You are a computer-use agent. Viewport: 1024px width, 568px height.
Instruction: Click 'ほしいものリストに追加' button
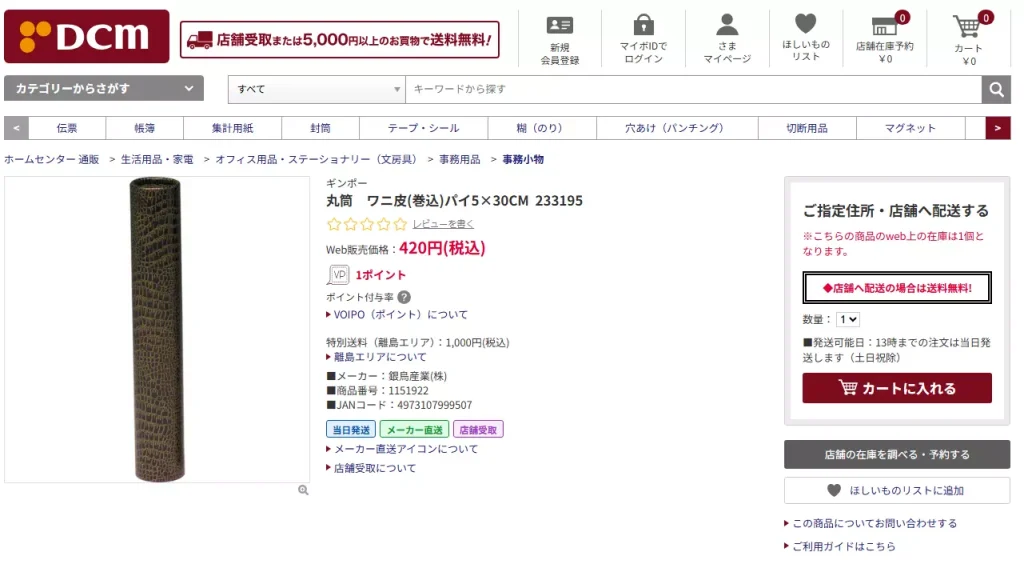[x=897, y=490]
